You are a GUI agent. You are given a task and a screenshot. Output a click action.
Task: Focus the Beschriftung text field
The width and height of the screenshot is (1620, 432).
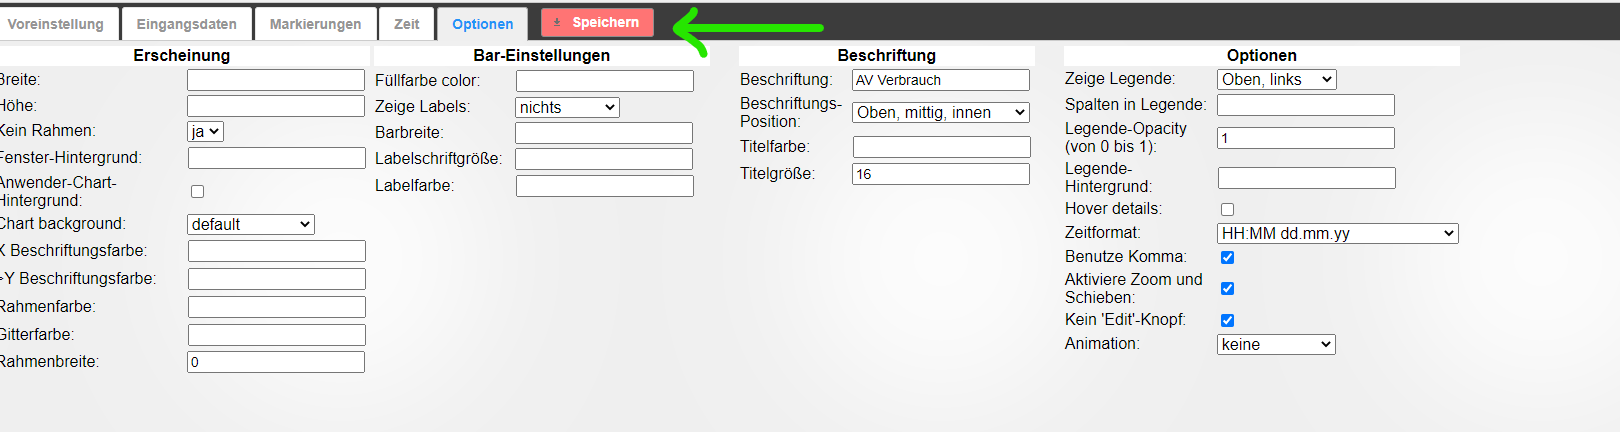[940, 80]
